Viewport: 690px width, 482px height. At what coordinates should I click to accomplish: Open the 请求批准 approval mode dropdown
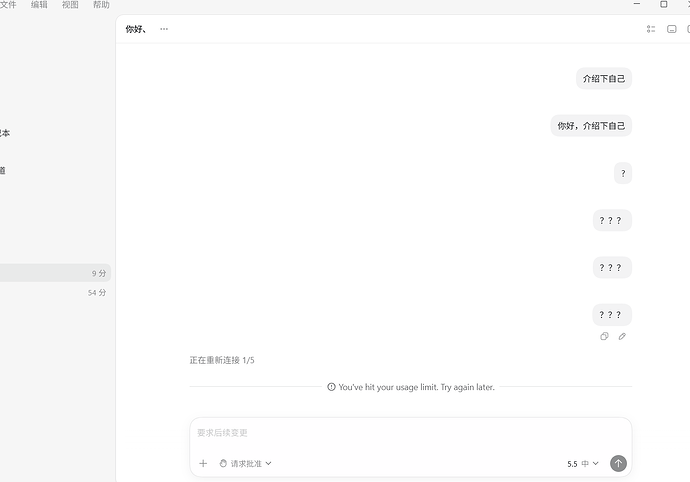coord(246,463)
